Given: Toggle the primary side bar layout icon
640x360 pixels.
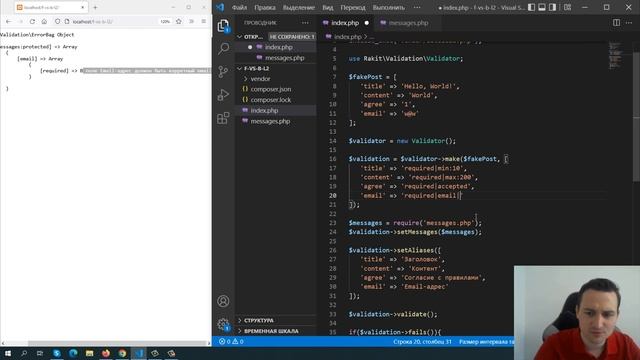Looking at the screenshot, I should click(x=531, y=7).
